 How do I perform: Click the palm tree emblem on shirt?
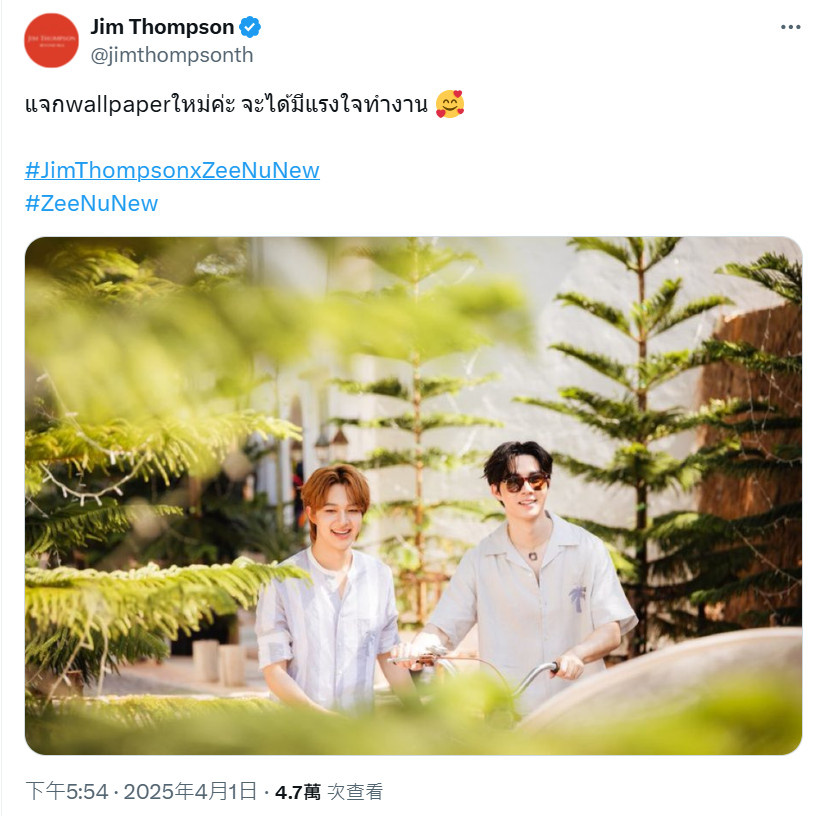pos(577,599)
